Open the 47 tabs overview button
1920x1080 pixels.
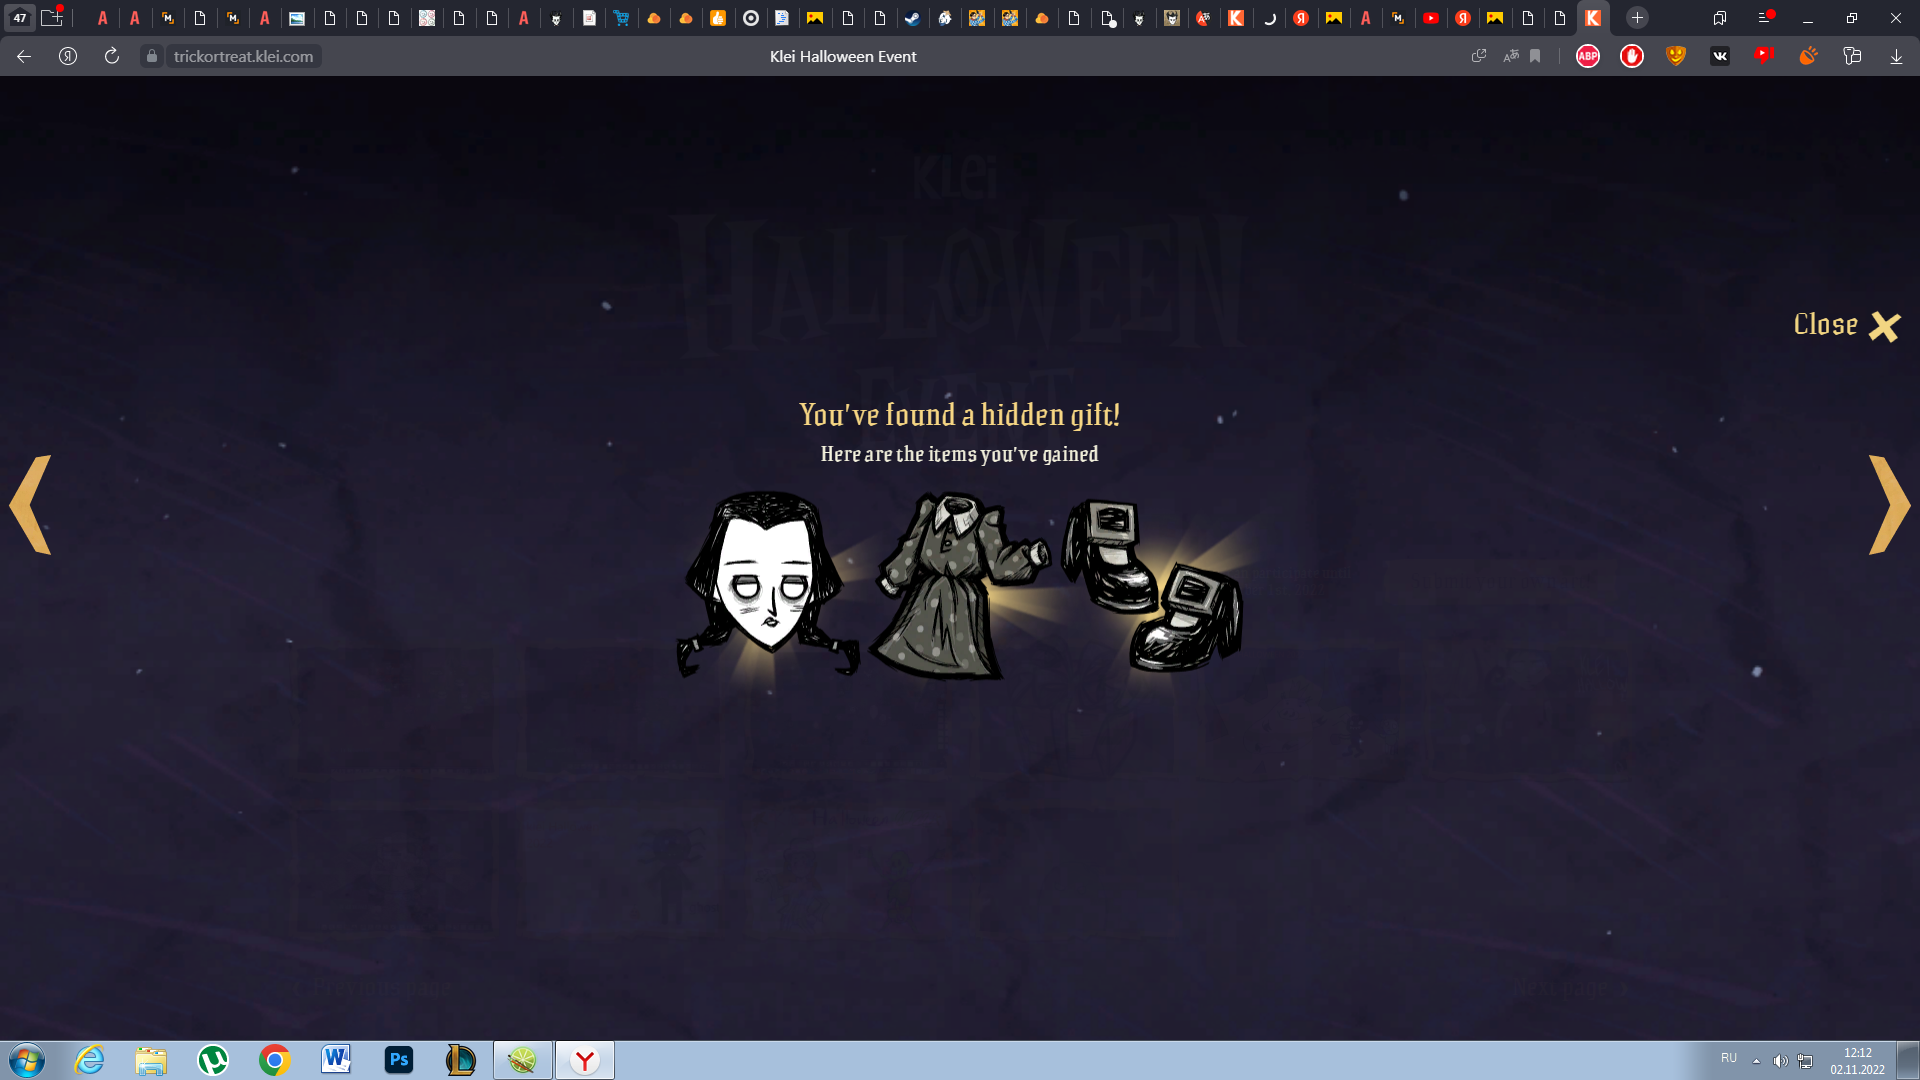(20, 18)
